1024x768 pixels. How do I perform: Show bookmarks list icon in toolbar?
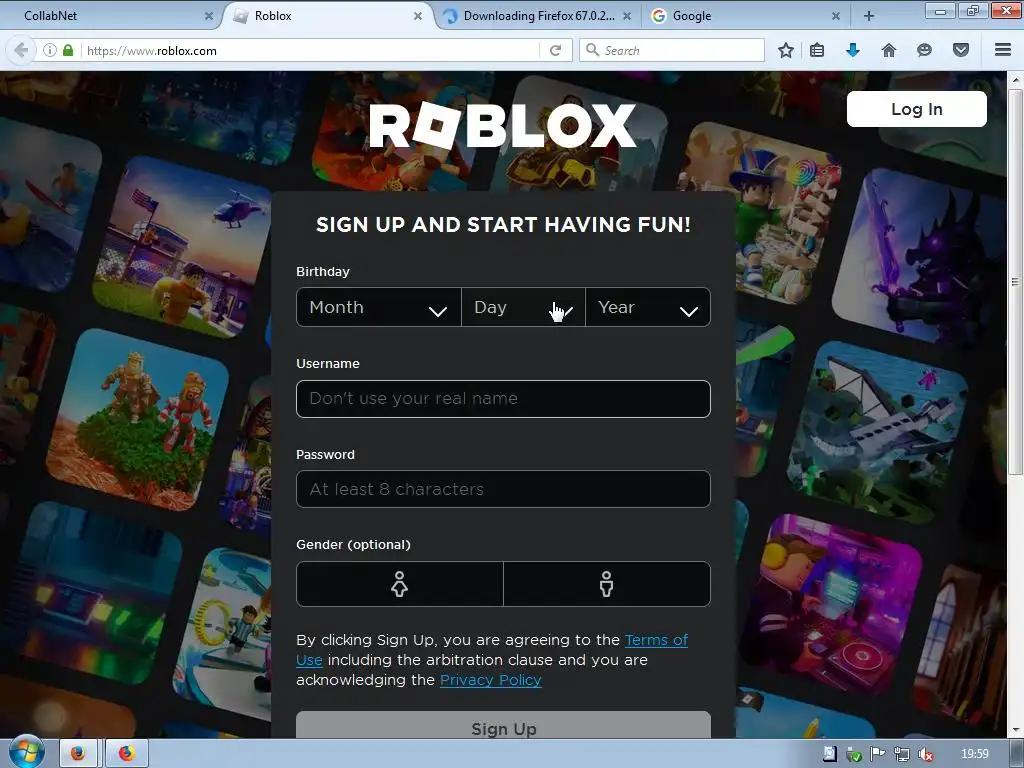(x=817, y=50)
